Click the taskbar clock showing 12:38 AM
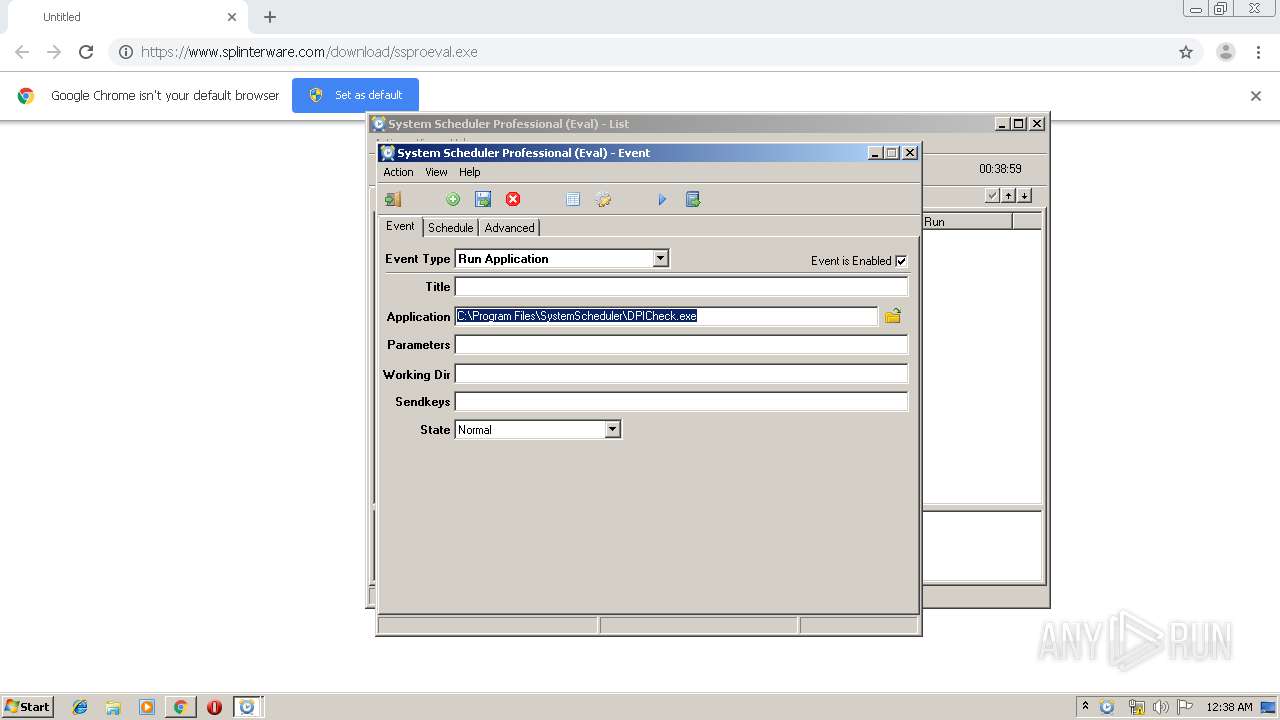1280x720 pixels. [1229, 707]
